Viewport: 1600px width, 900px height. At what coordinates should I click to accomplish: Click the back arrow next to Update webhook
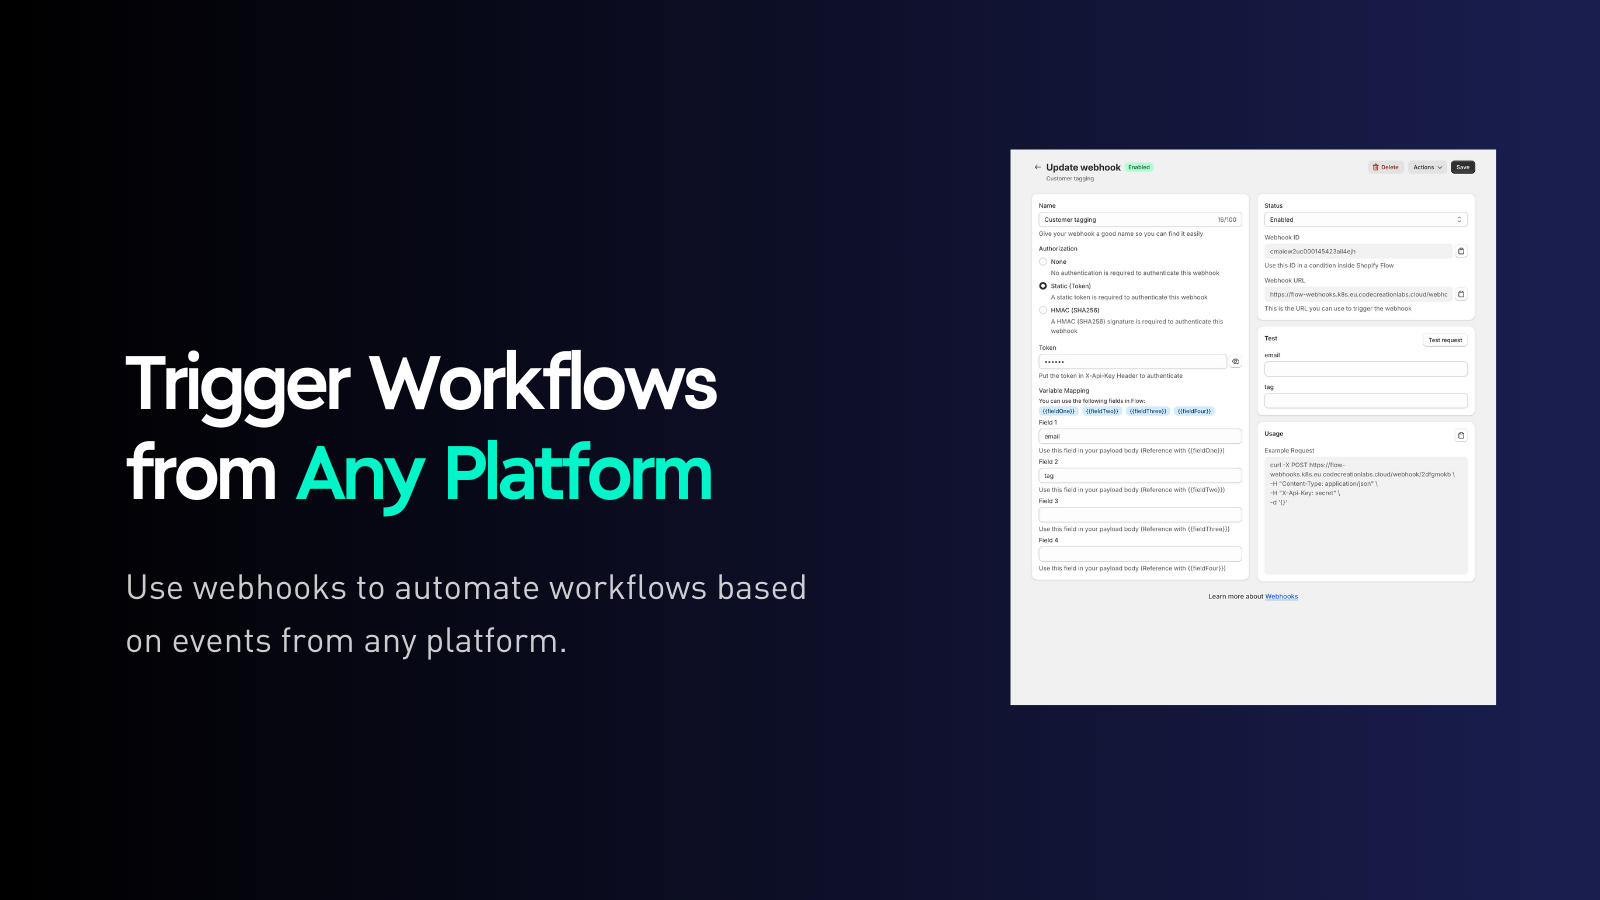coord(1037,167)
